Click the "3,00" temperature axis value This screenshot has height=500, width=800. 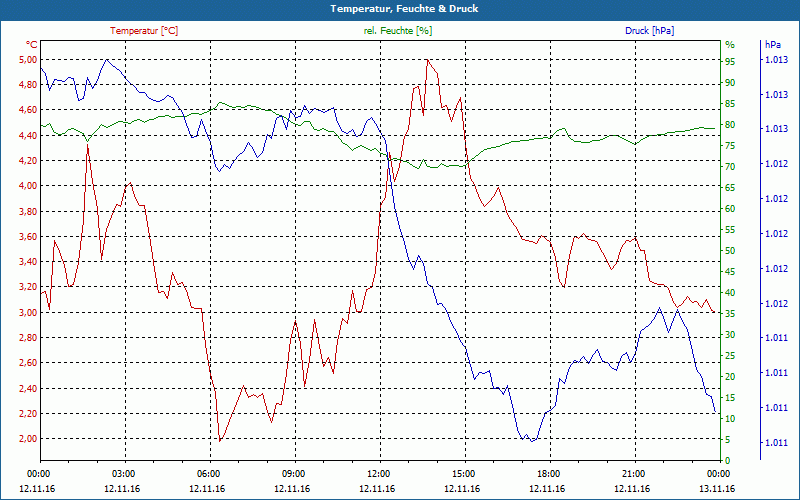pyautogui.click(x=28, y=313)
